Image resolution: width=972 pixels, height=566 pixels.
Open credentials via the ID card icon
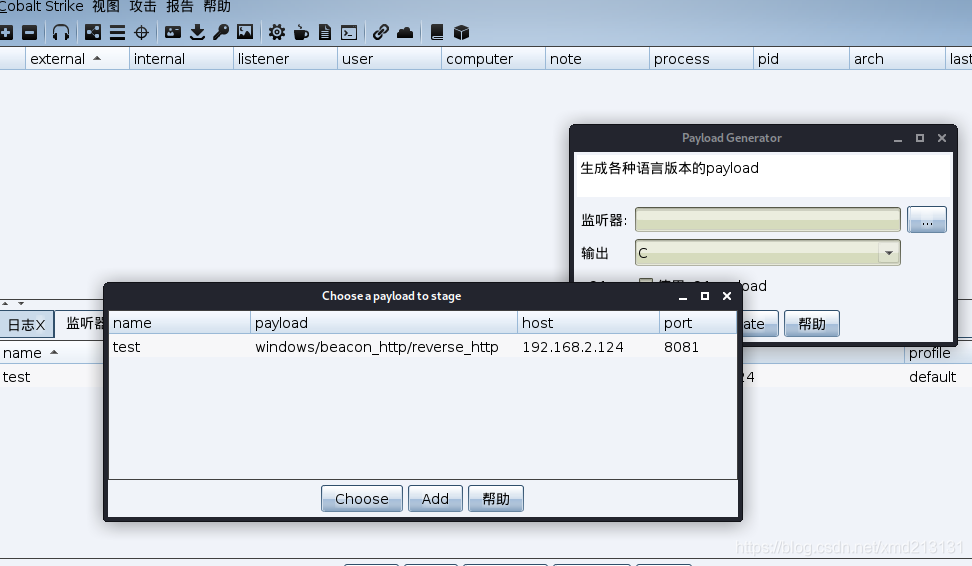click(173, 32)
